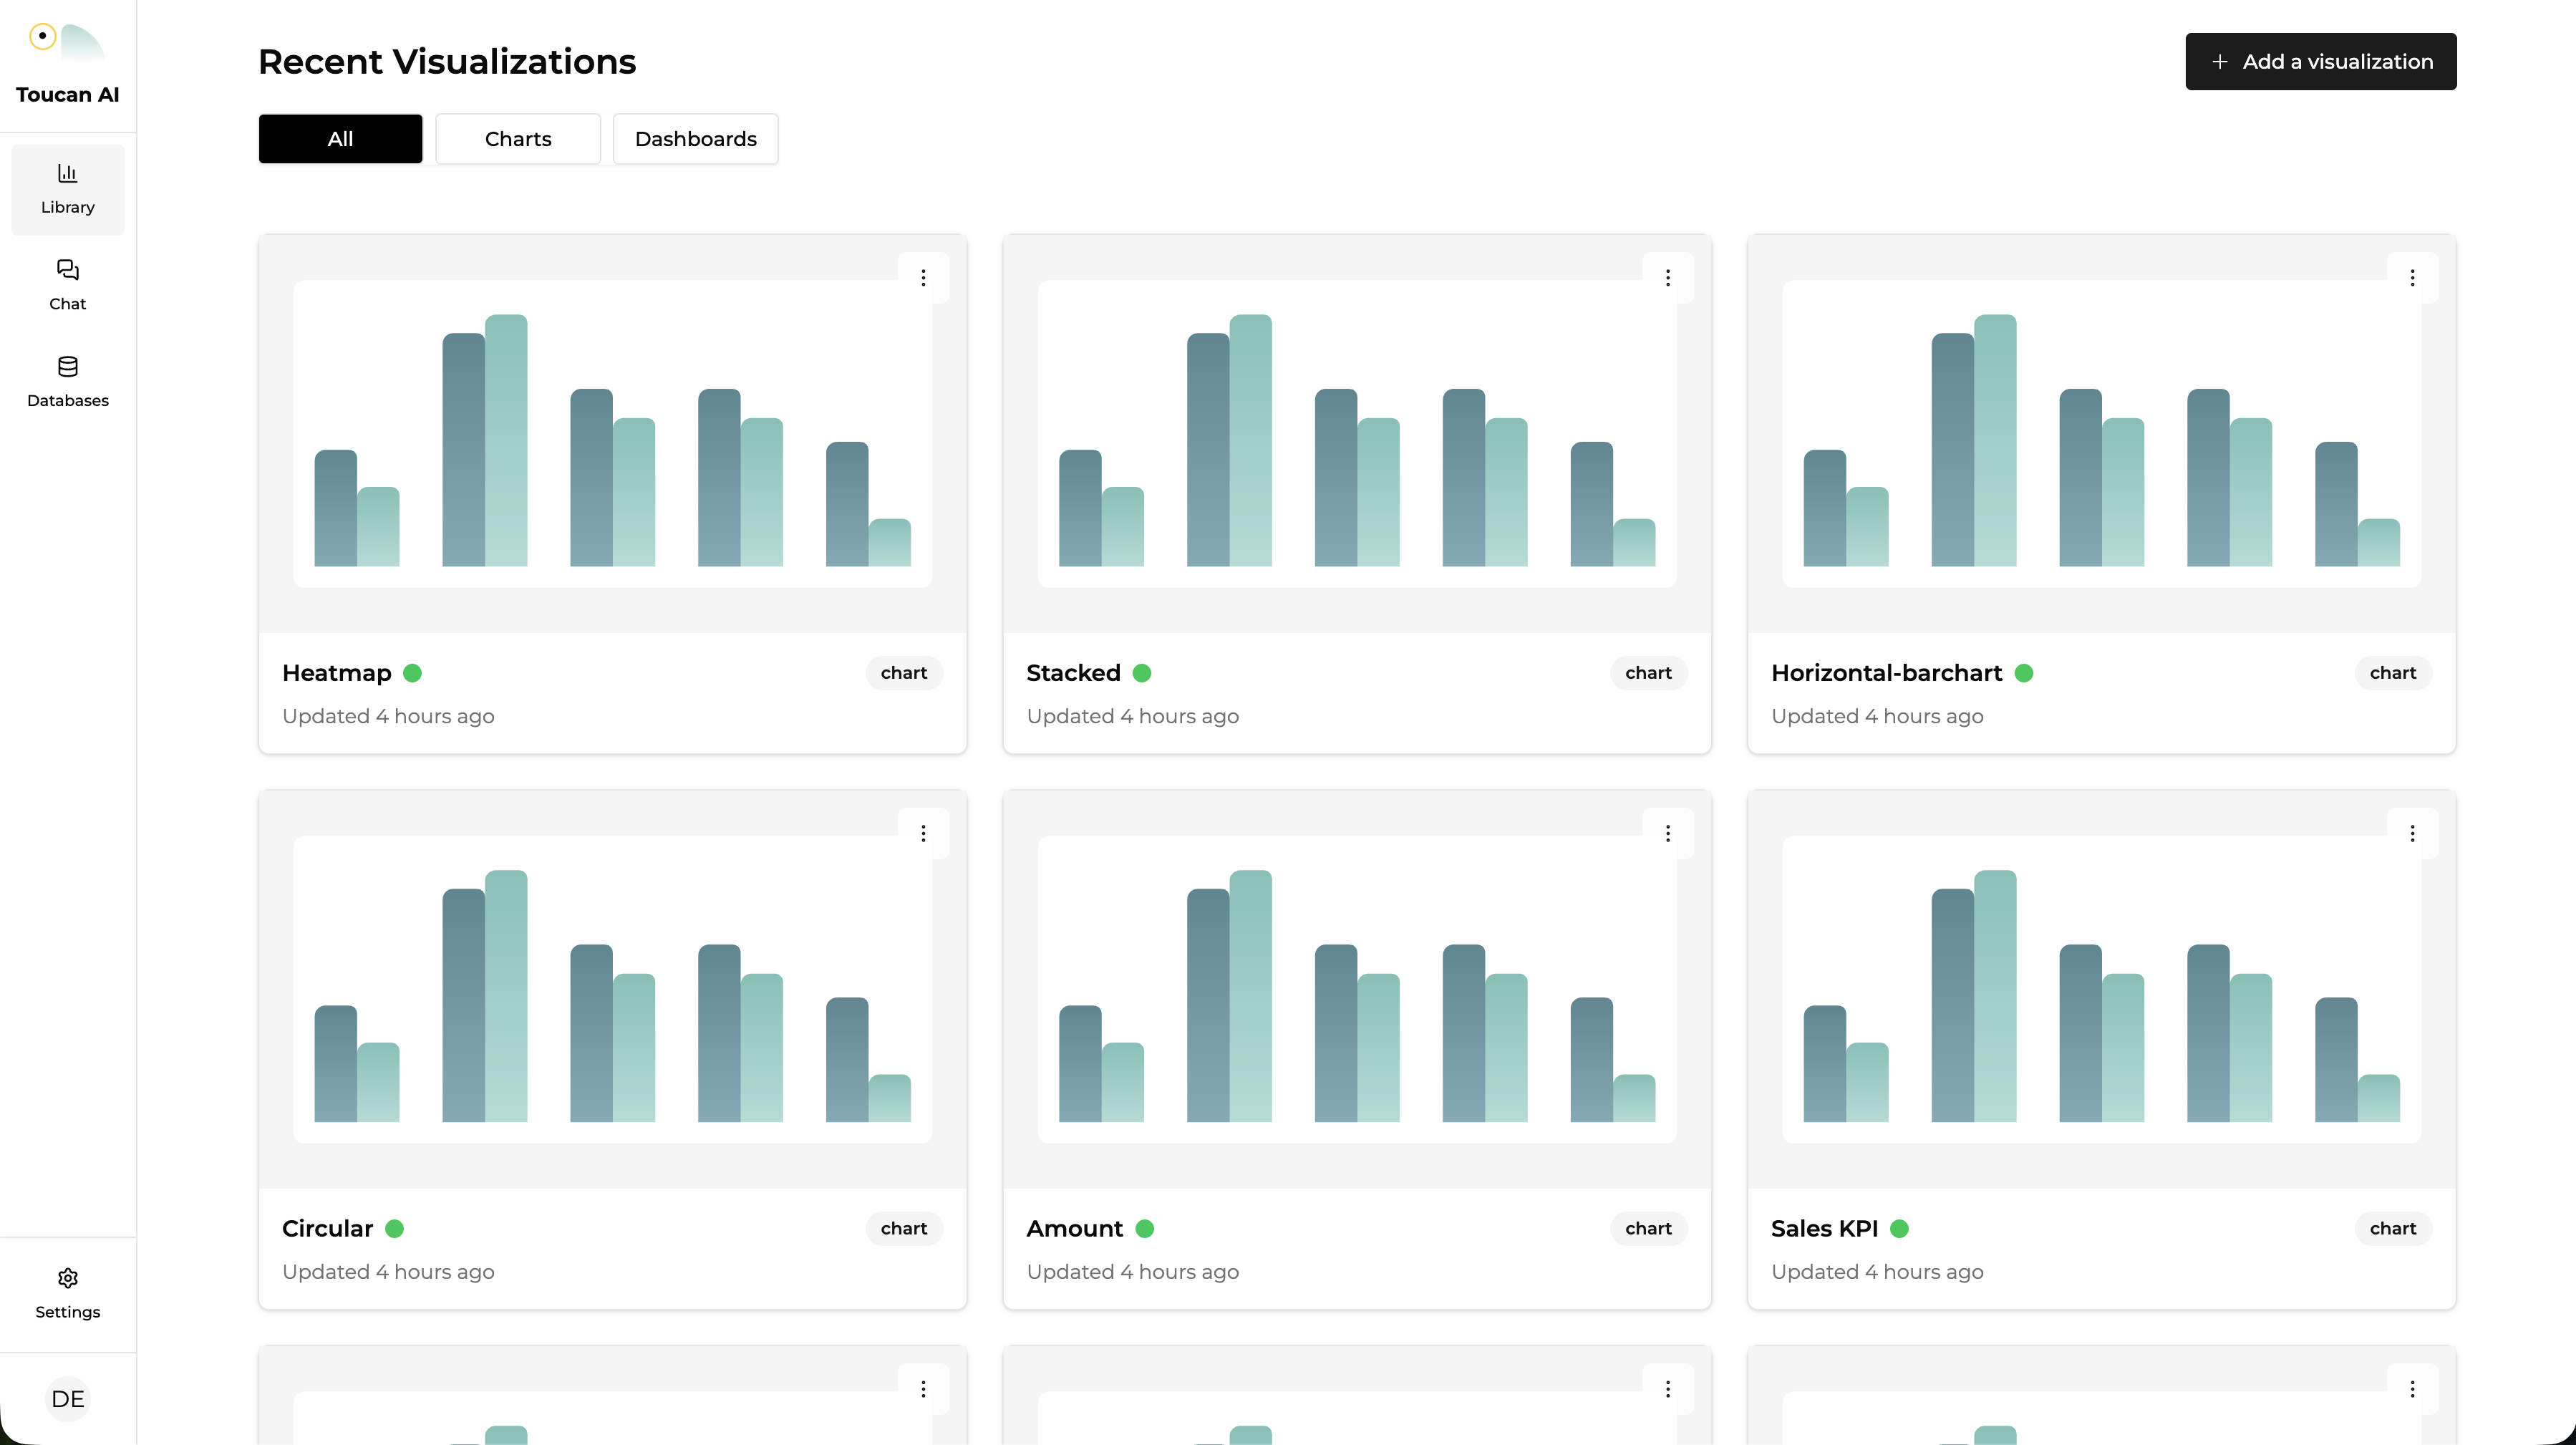The width and height of the screenshot is (2576, 1445).
Task: Click the chart tag on Amount card
Action: point(1648,1228)
